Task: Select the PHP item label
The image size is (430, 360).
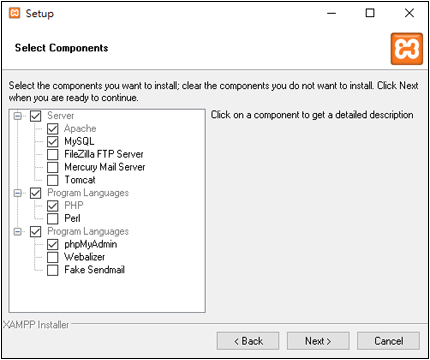Action: click(74, 206)
